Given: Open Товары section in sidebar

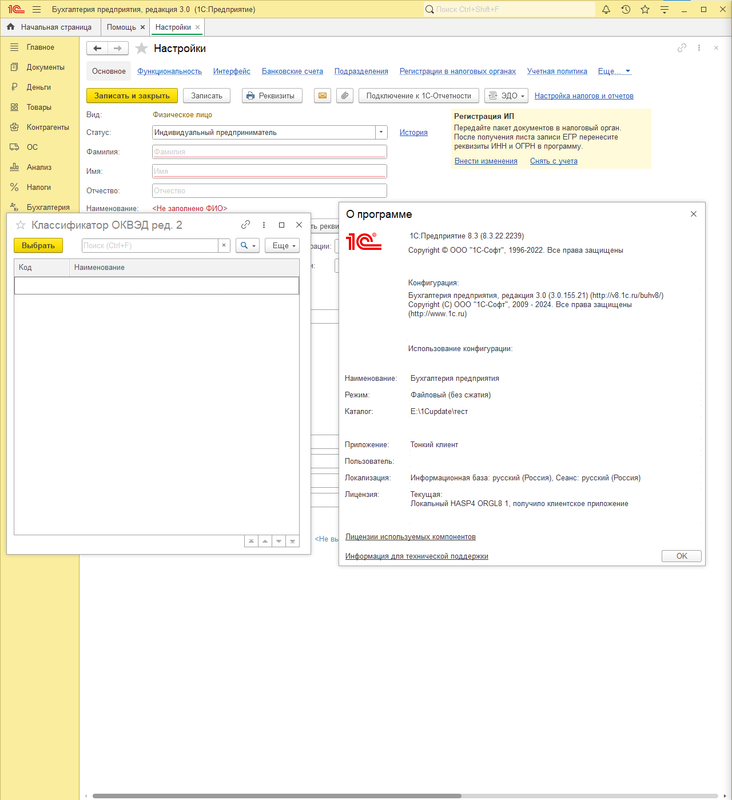Looking at the screenshot, I should (39, 107).
